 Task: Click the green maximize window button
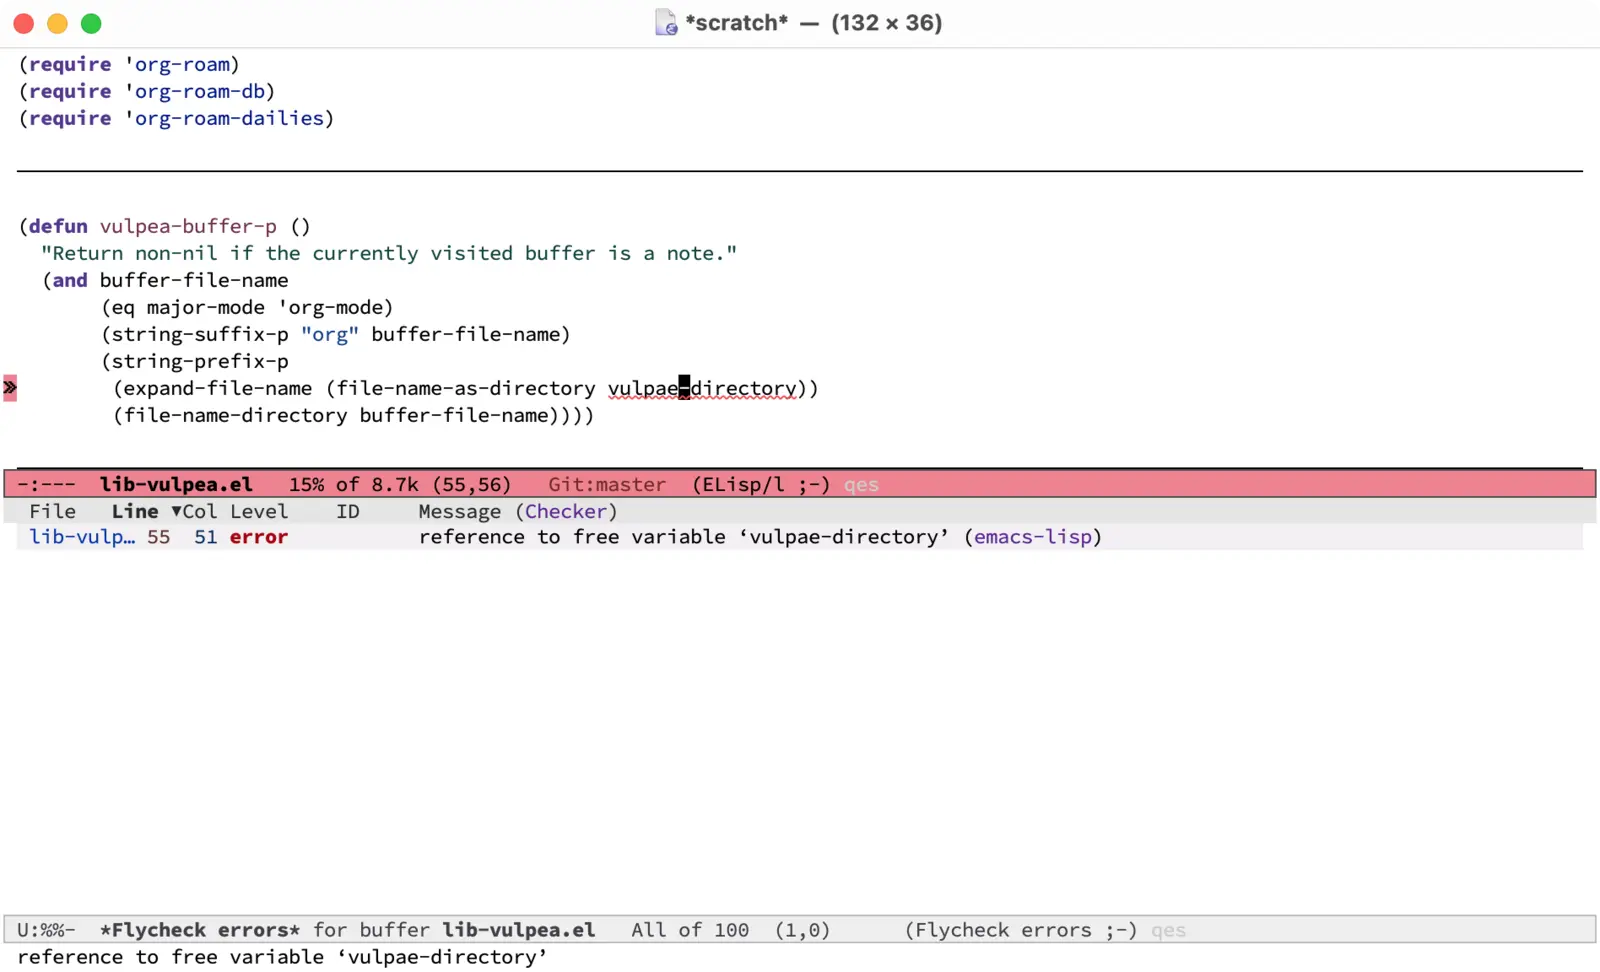click(x=91, y=23)
